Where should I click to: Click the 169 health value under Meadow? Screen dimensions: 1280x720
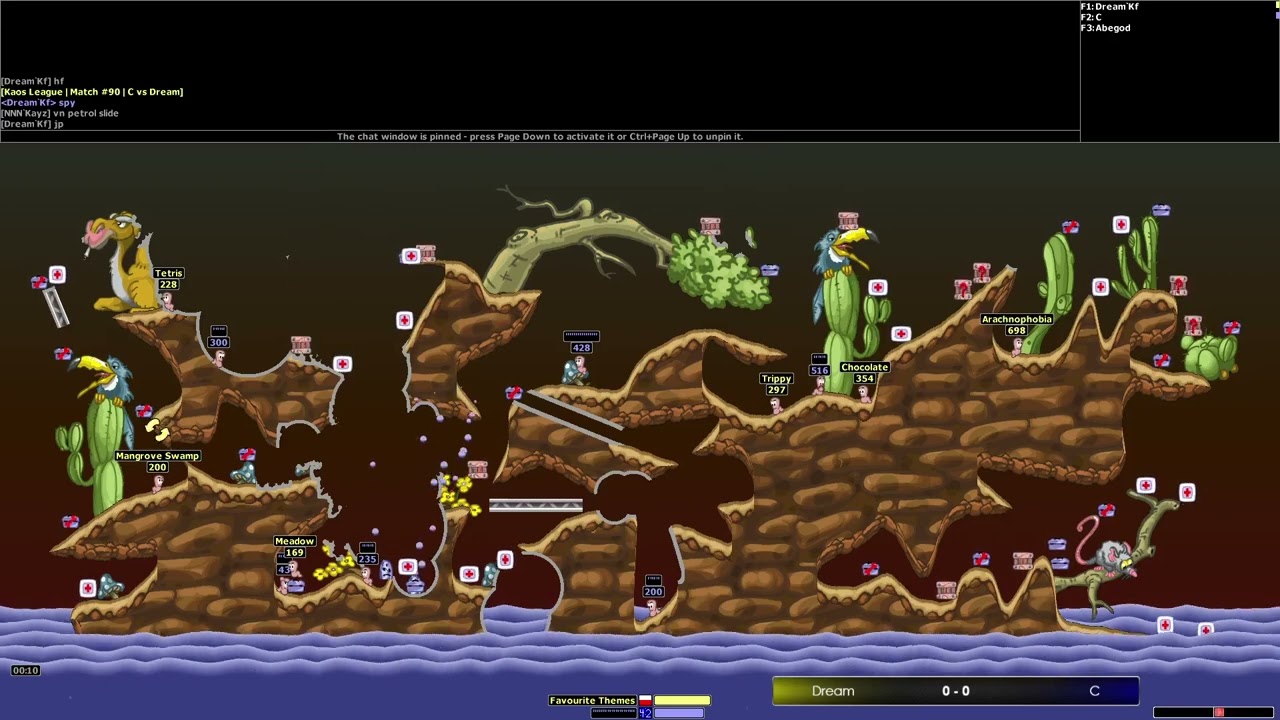(294, 553)
